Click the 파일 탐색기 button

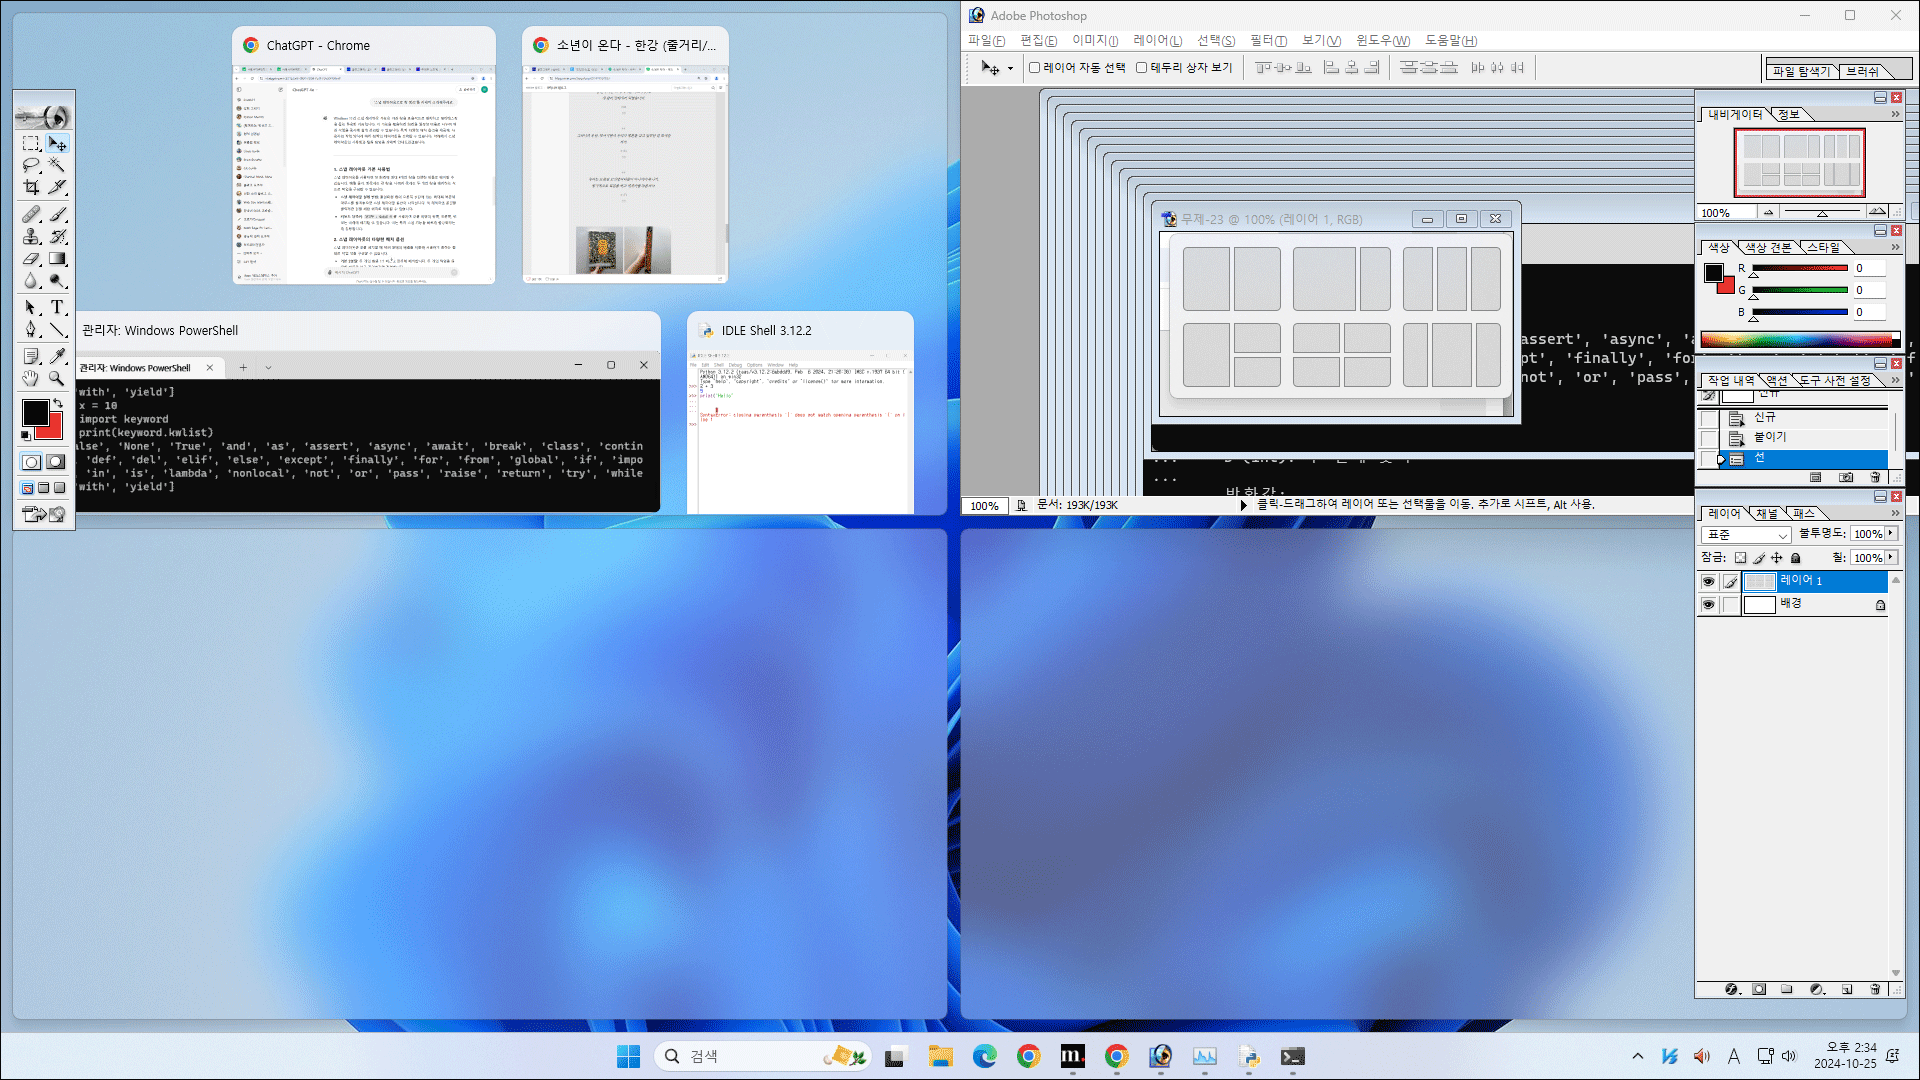[x=1801, y=71]
